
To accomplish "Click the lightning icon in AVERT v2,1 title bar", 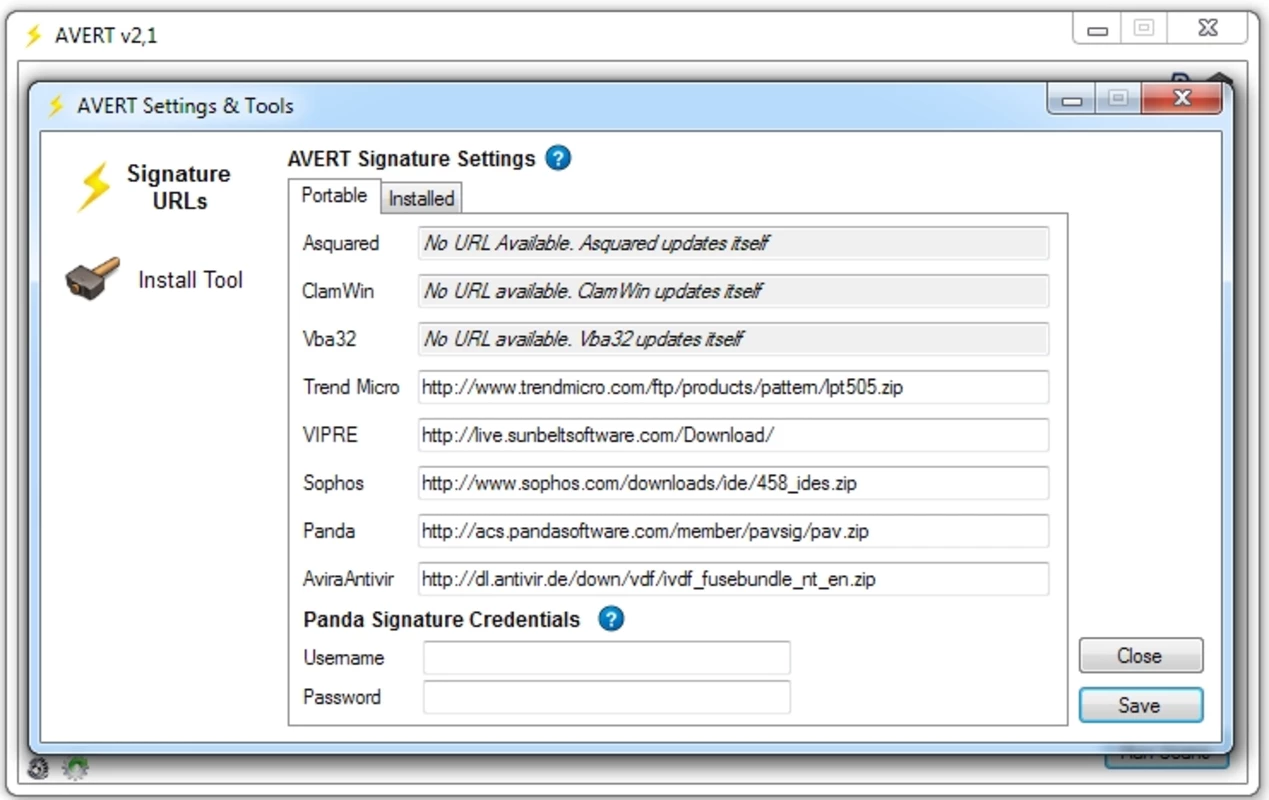I will pos(34,36).
